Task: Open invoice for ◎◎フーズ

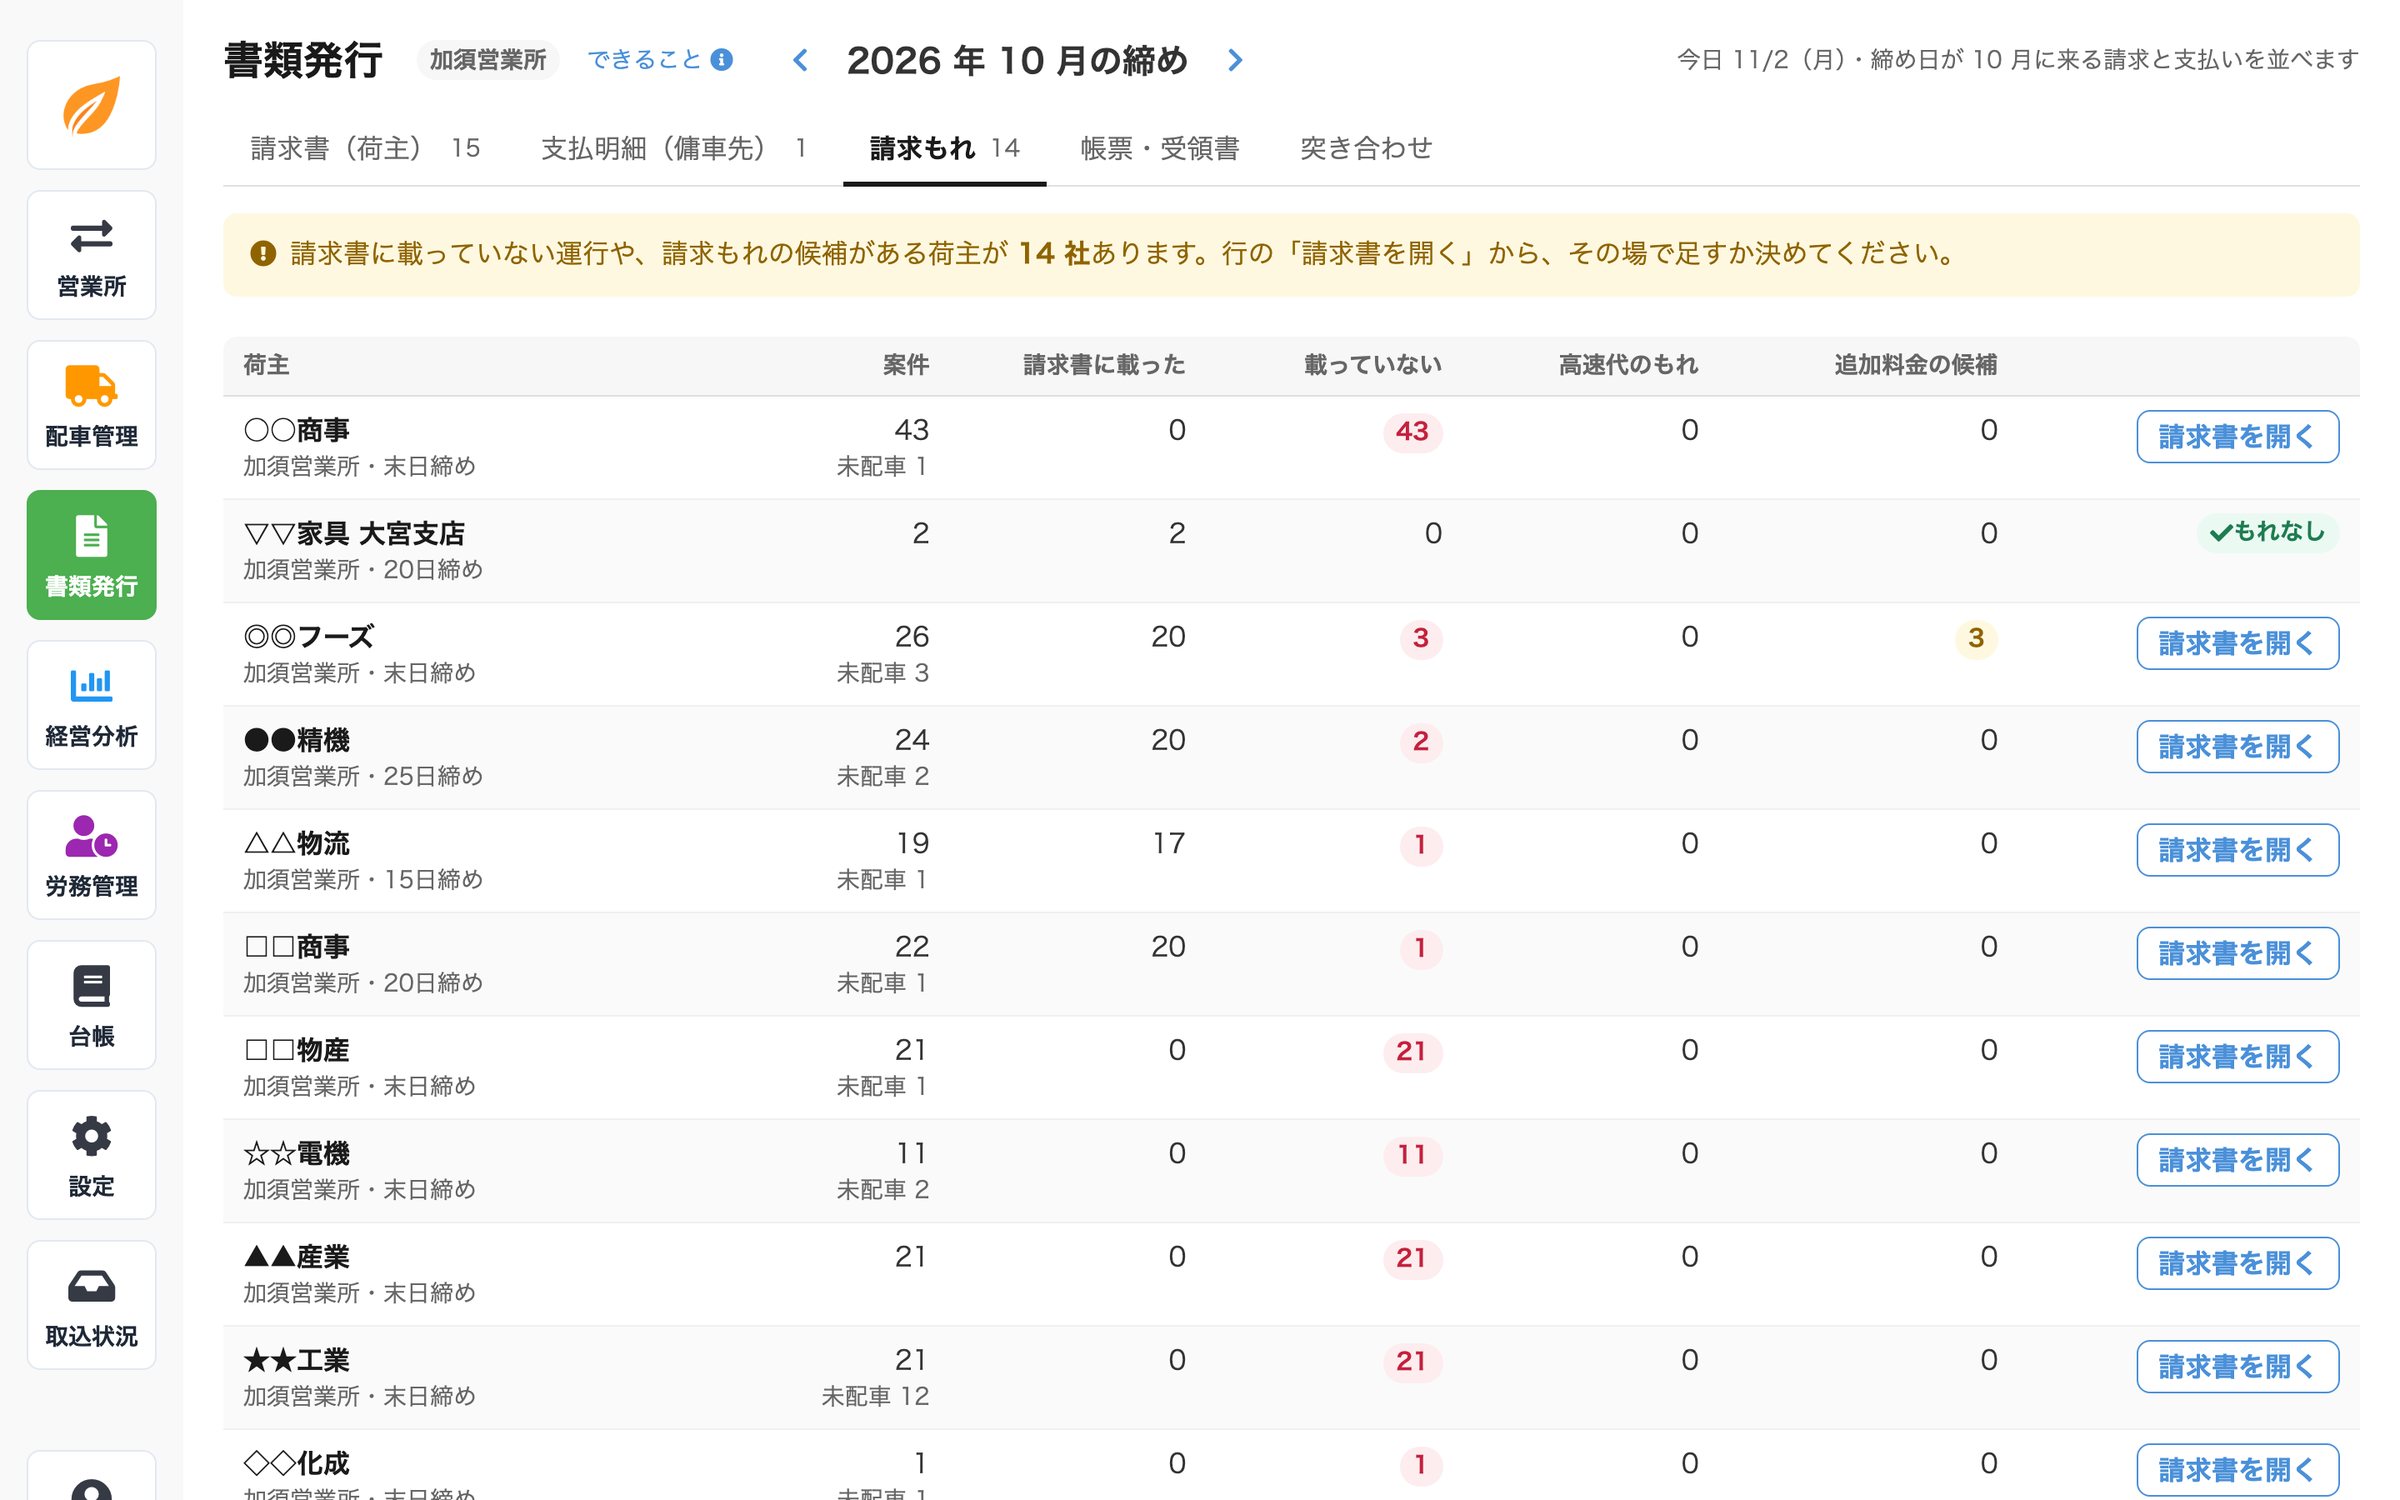Action: (2237, 643)
